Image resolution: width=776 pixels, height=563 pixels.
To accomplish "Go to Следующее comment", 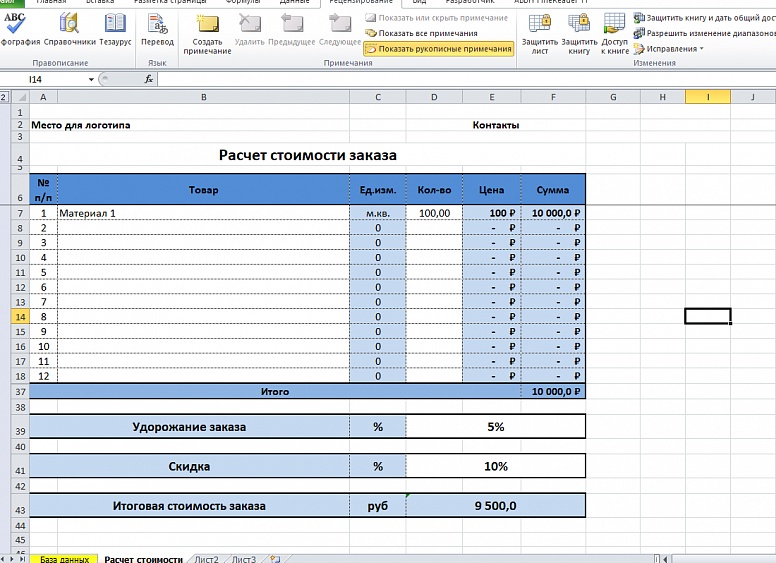I will [x=340, y=30].
